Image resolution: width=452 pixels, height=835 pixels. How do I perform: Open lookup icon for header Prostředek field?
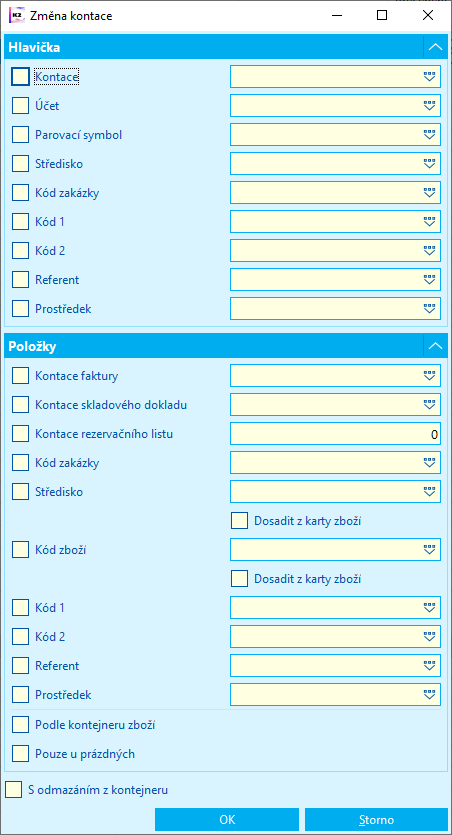tap(430, 308)
